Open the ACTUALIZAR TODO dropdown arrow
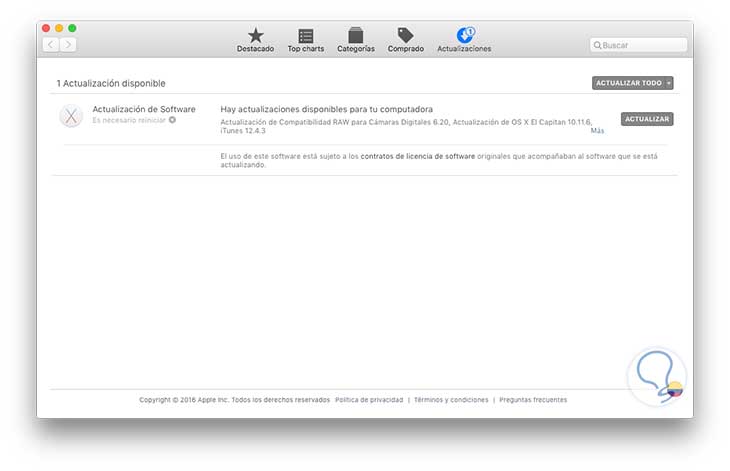Image resolution: width=730 pixels, height=471 pixels. click(x=669, y=83)
